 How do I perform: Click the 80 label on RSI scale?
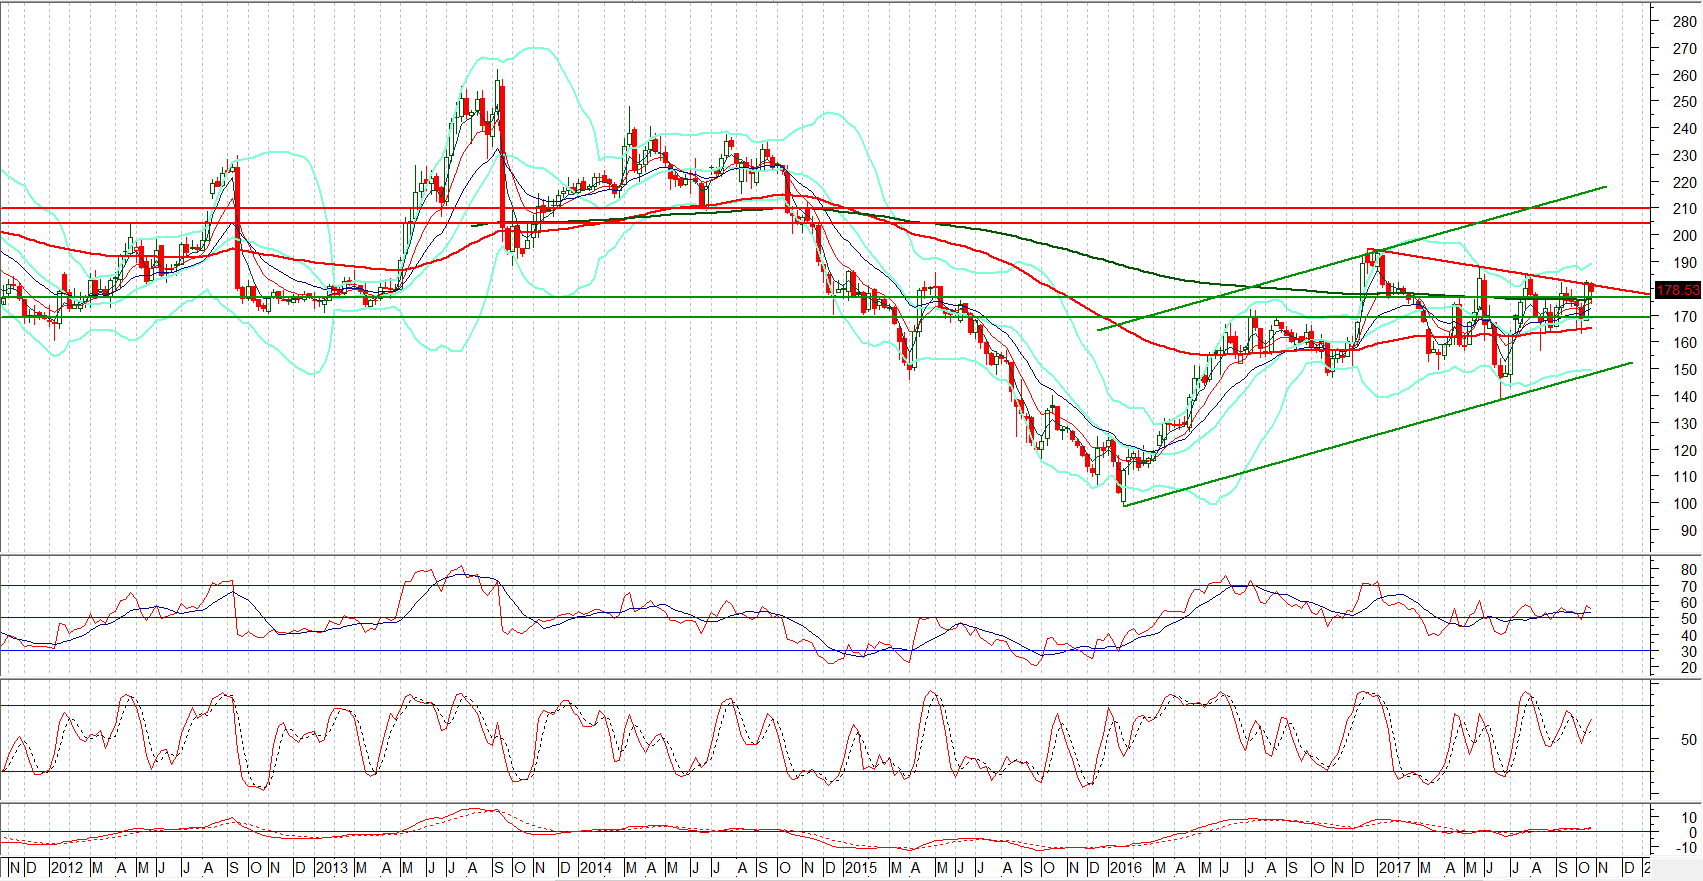tap(1689, 570)
